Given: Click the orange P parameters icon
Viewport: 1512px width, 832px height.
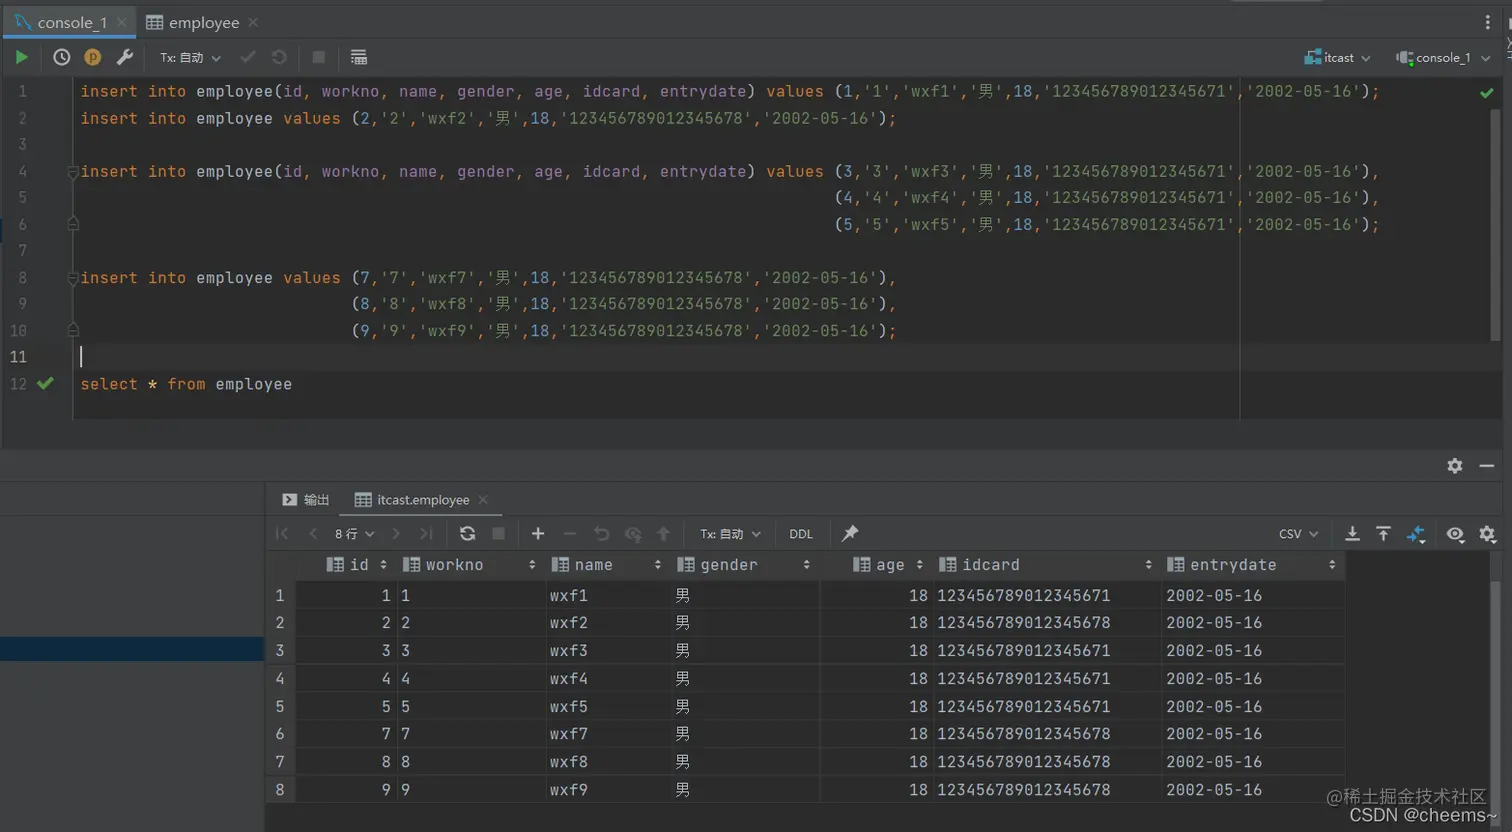Looking at the screenshot, I should pyautogui.click(x=92, y=57).
